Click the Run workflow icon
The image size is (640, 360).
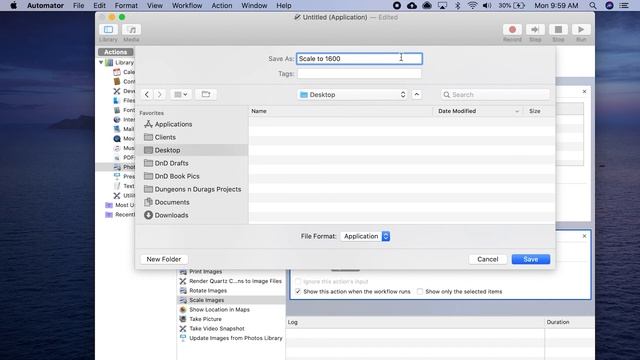click(x=581, y=29)
